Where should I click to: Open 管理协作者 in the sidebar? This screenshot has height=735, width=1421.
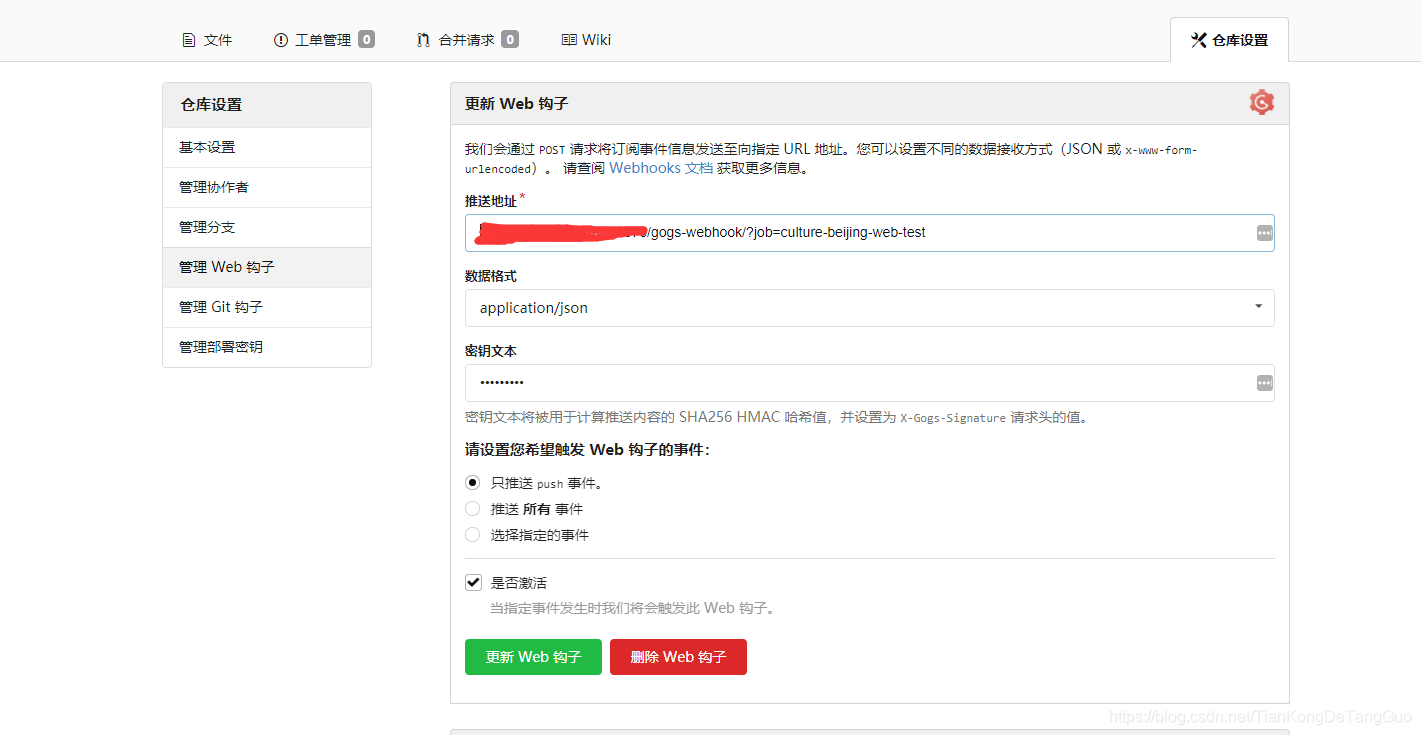pos(267,187)
